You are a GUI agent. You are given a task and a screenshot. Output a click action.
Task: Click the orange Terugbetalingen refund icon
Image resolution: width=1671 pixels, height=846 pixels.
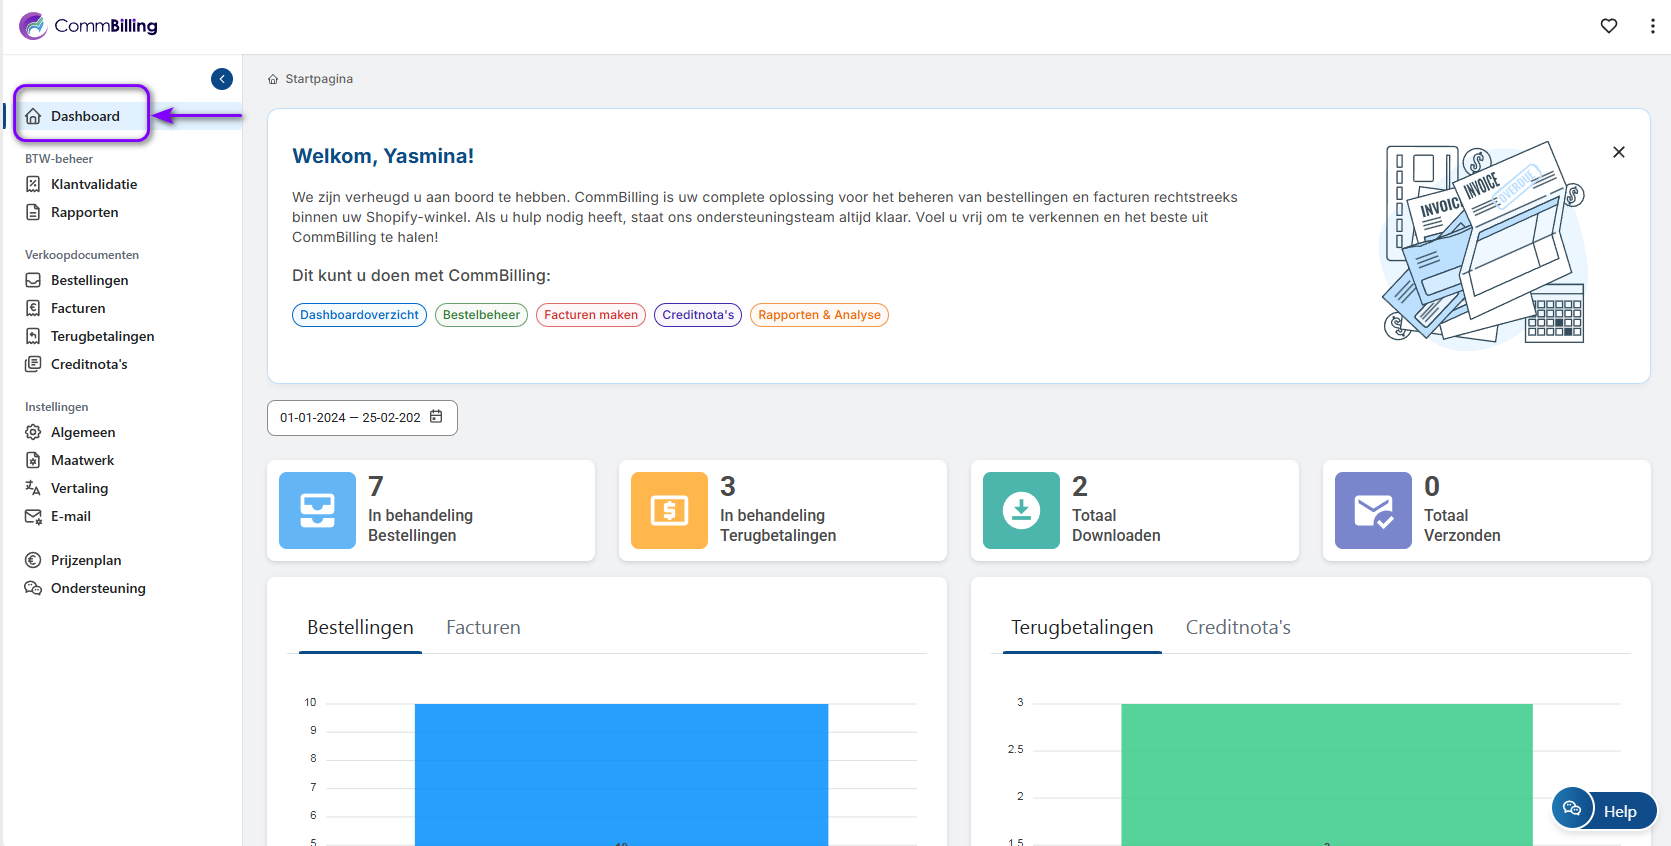[x=669, y=510]
